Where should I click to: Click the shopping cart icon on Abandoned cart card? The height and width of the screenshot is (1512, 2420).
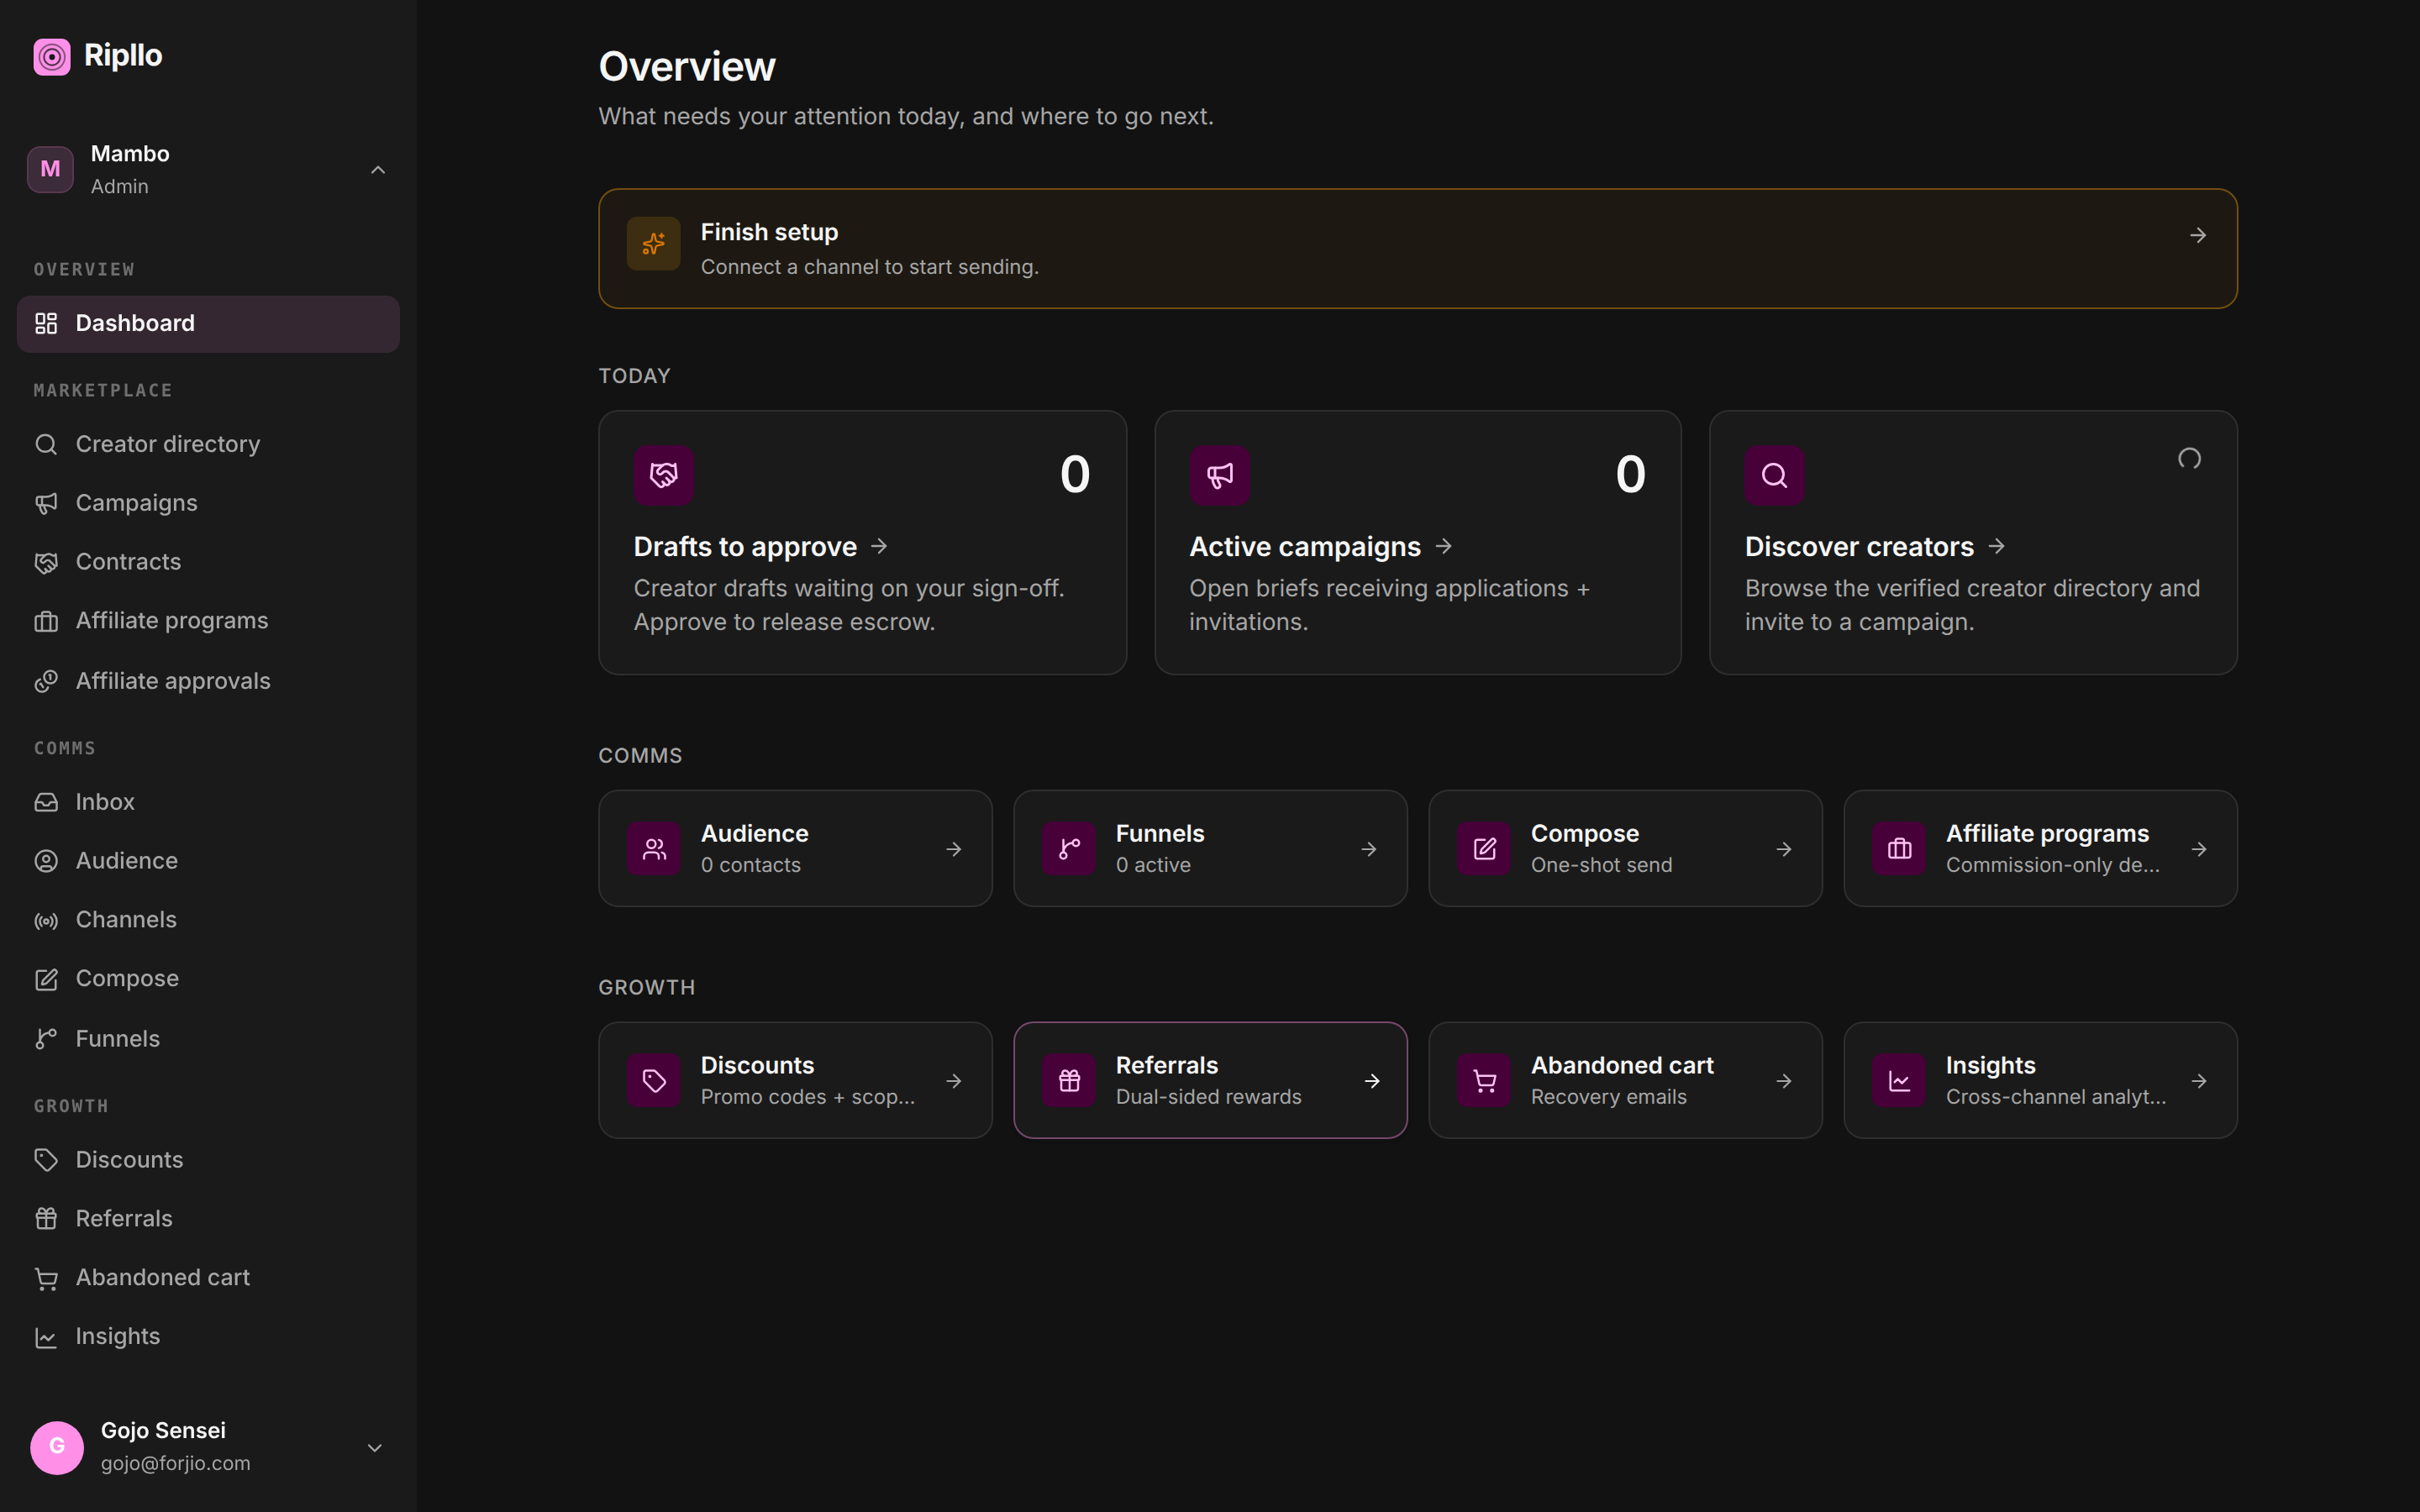(1484, 1081)
